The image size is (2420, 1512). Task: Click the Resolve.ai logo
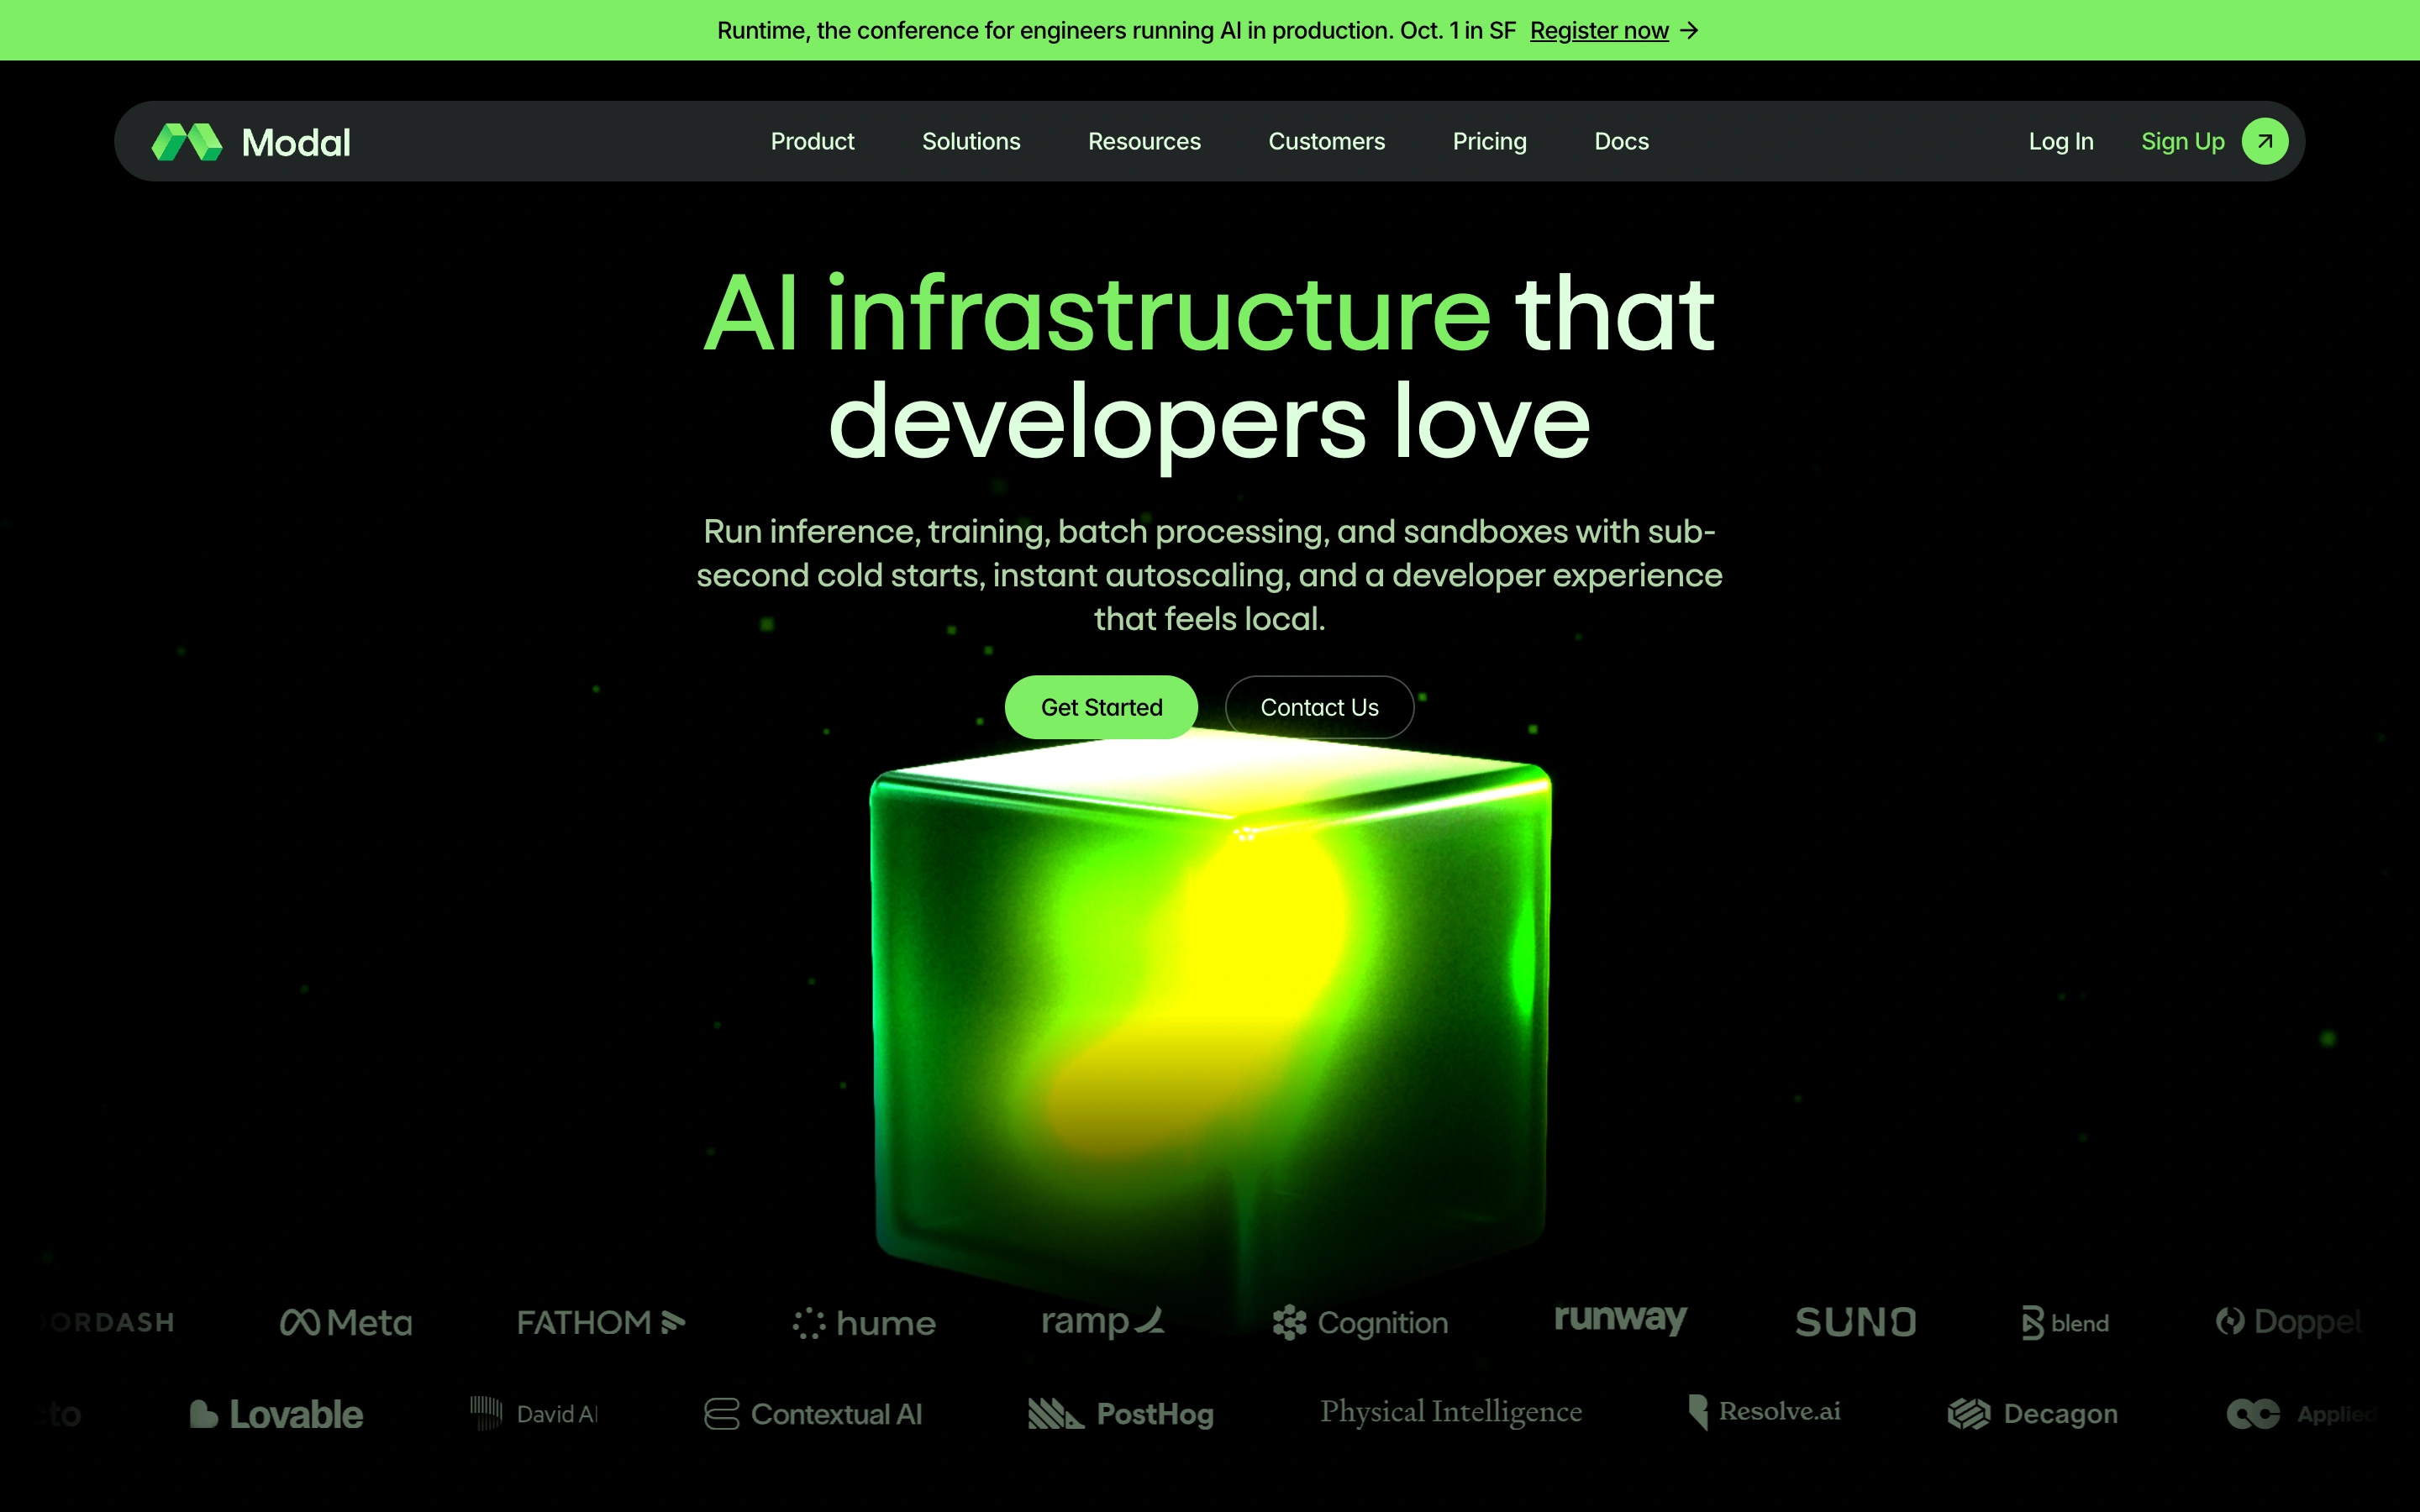pos(1764,1412)
